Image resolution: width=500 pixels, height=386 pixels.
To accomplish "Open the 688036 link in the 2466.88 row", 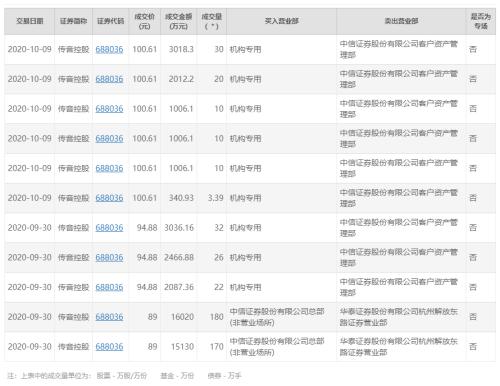I will [109, 257].
